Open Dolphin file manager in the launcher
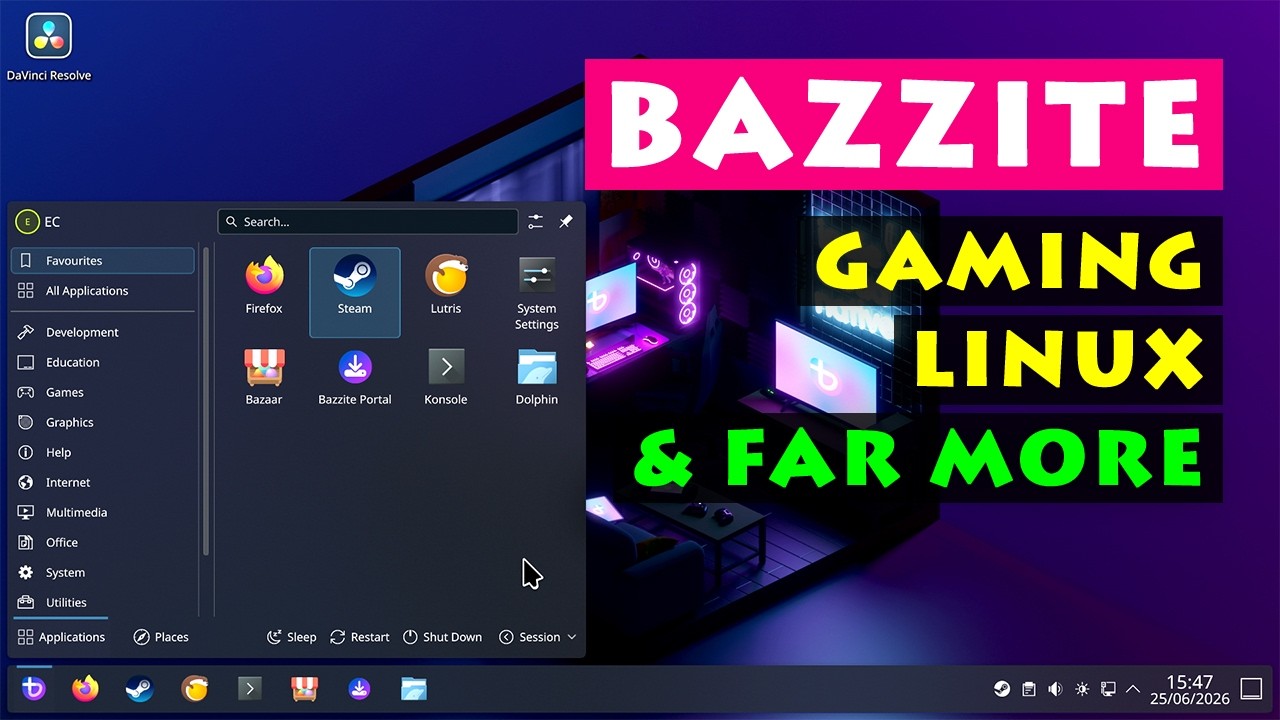The width and height of the screenshot is (1280, 720). [x=537, y=376]
